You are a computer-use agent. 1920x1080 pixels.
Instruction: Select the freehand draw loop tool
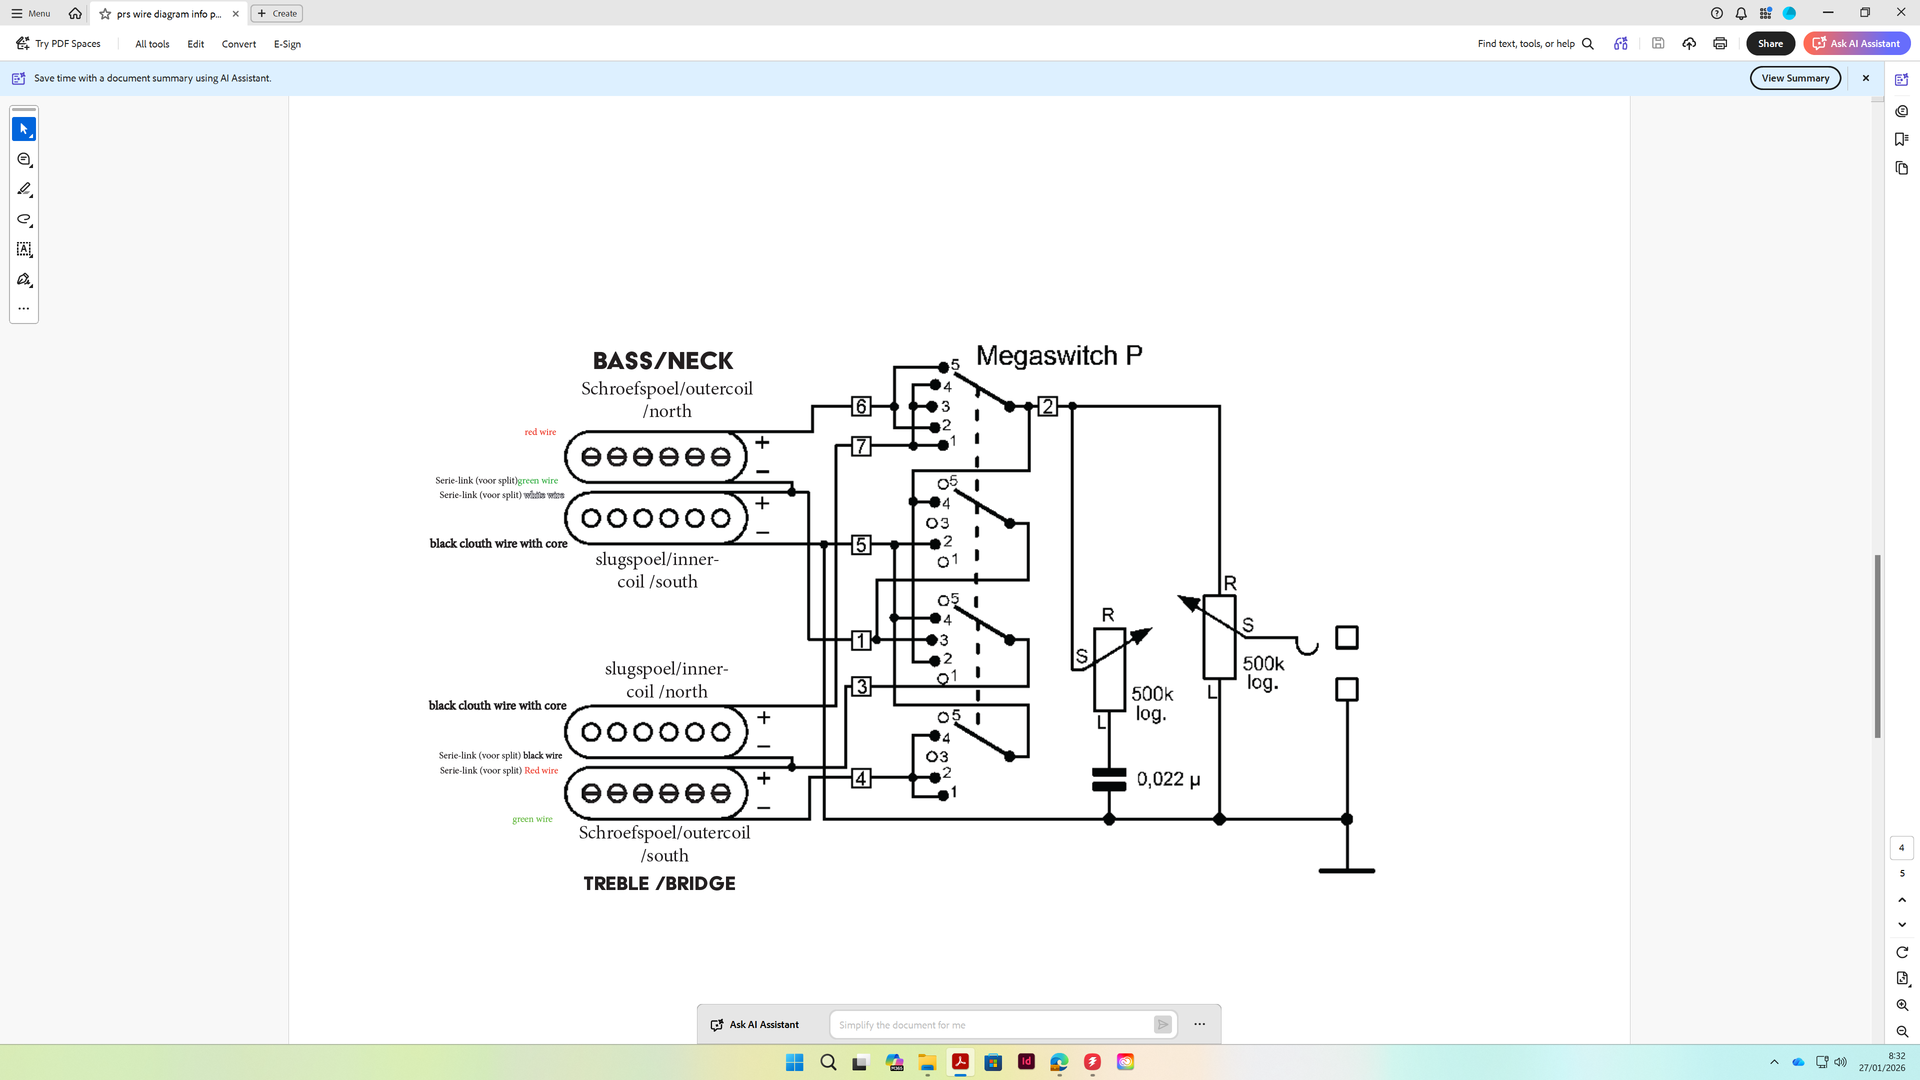[24, 219]
